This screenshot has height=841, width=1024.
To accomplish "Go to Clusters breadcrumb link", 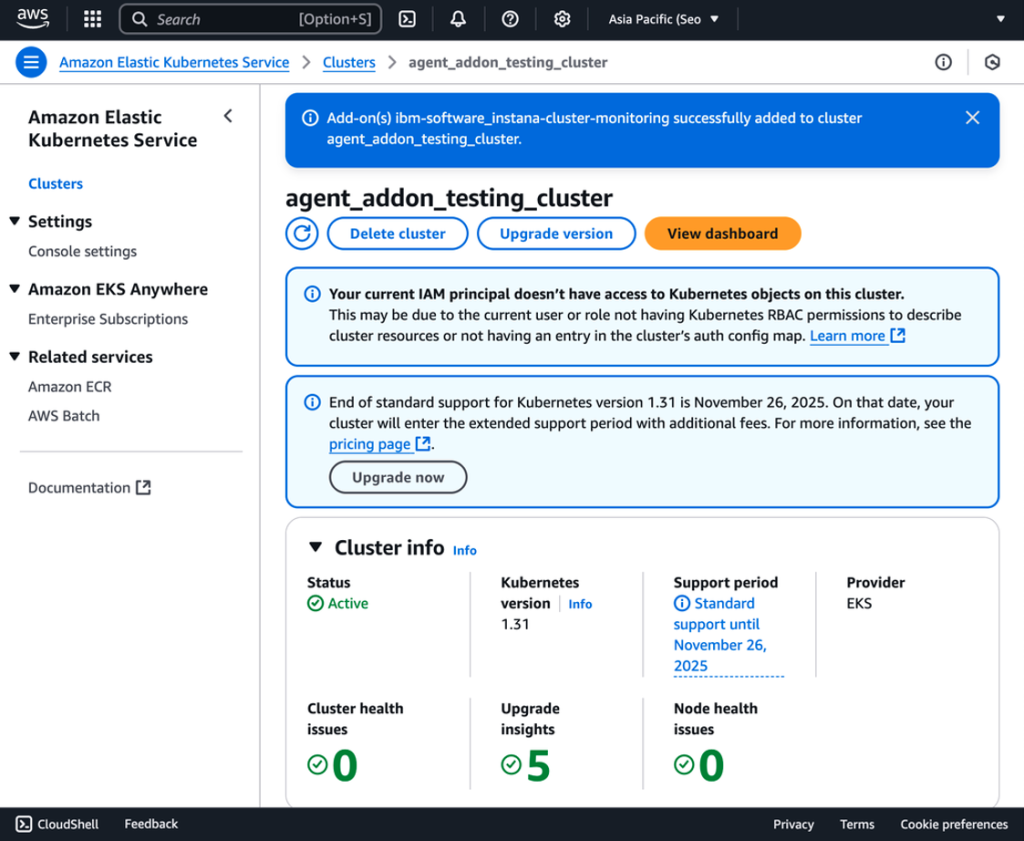I will pos(349,62).
